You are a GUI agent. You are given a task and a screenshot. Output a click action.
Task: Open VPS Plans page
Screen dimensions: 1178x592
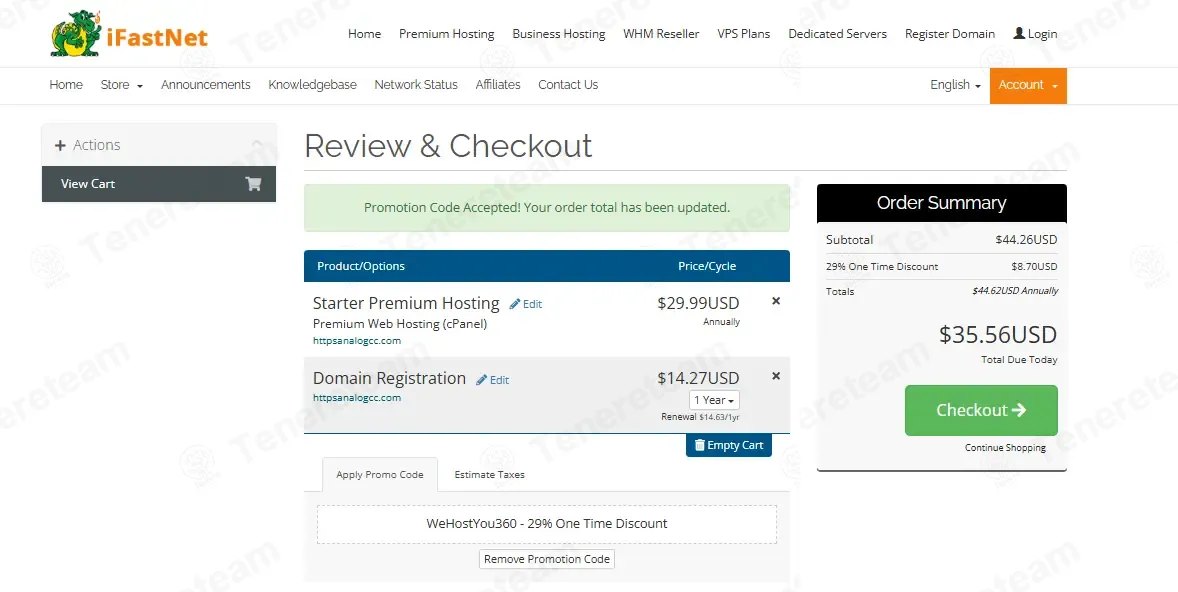pos(744,34)
